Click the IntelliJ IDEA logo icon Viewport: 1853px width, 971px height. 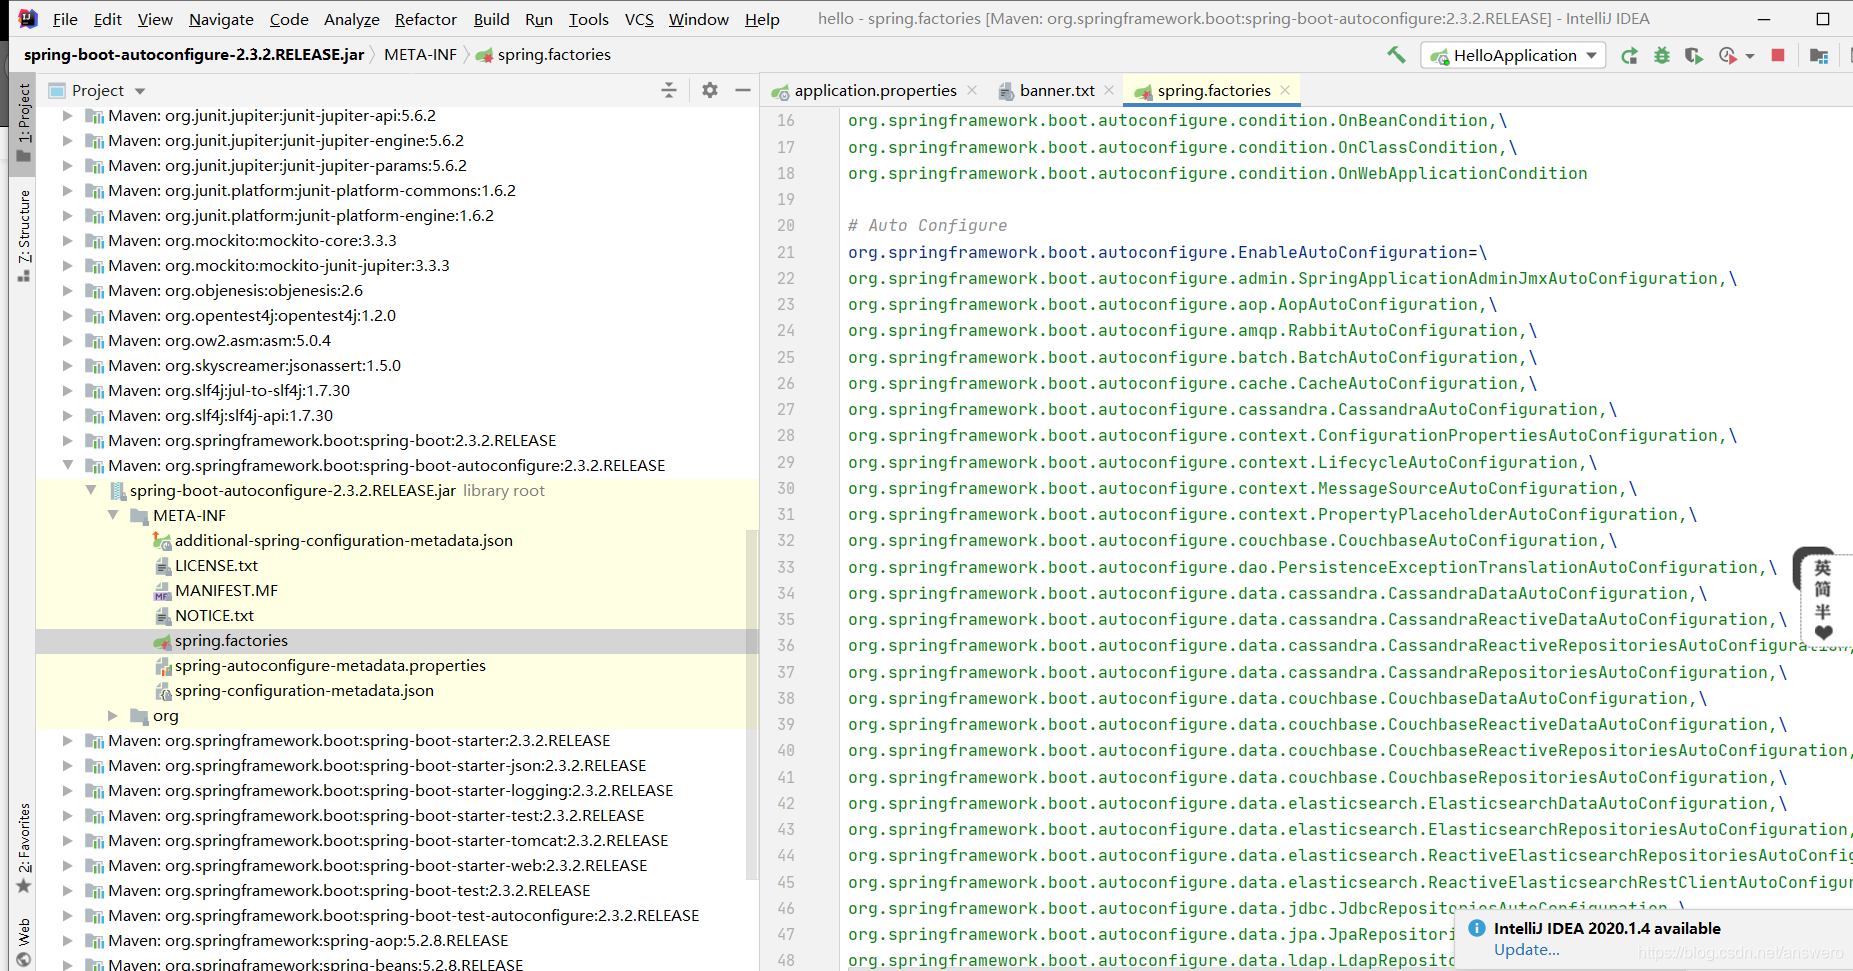(x=28, y=18)
